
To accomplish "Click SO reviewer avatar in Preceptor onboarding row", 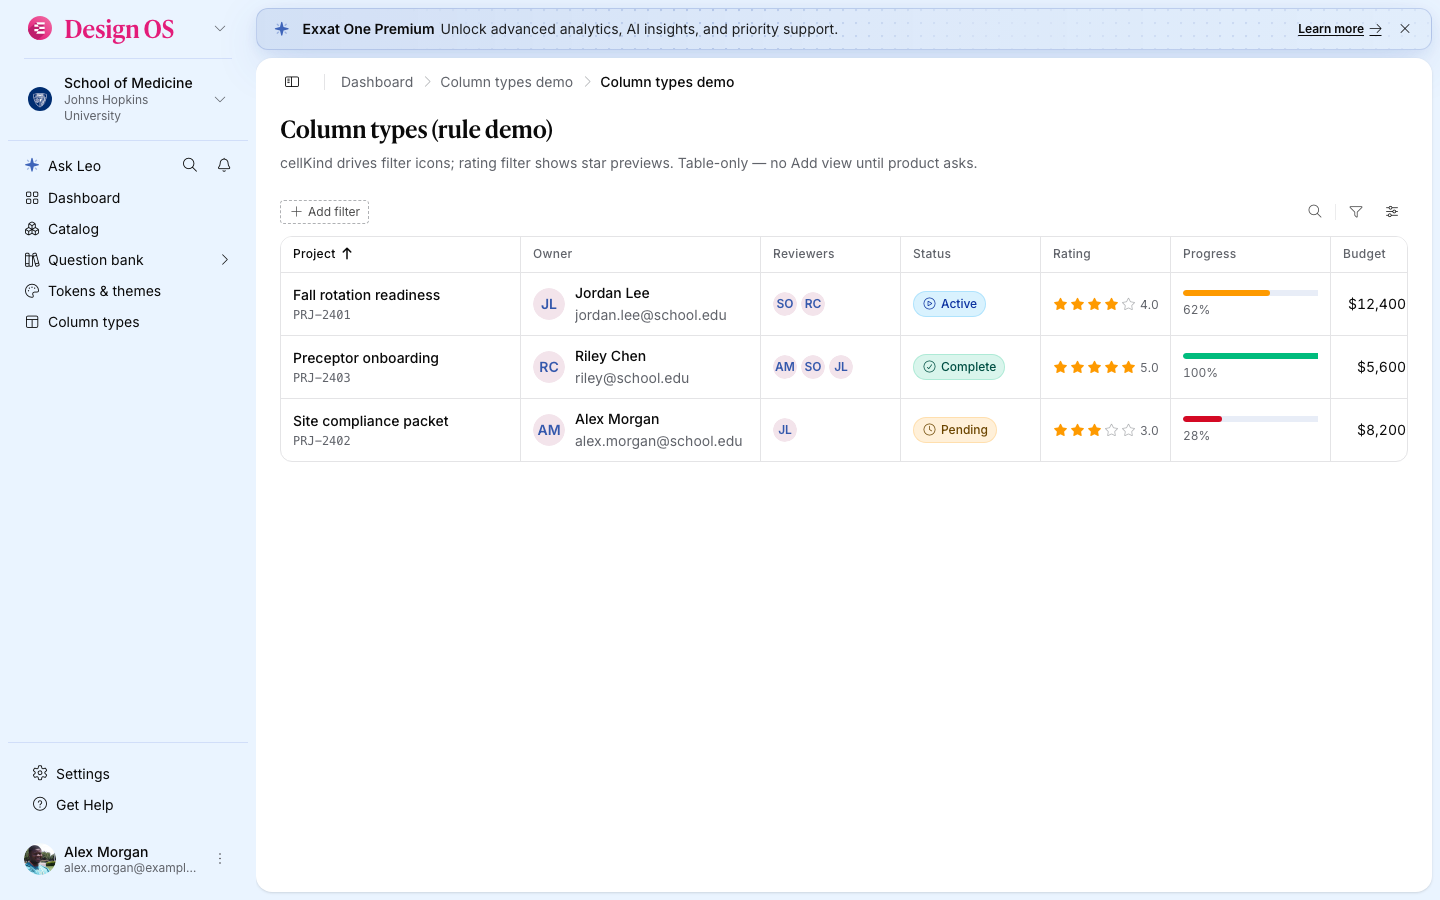I will (x=813, y=367).
